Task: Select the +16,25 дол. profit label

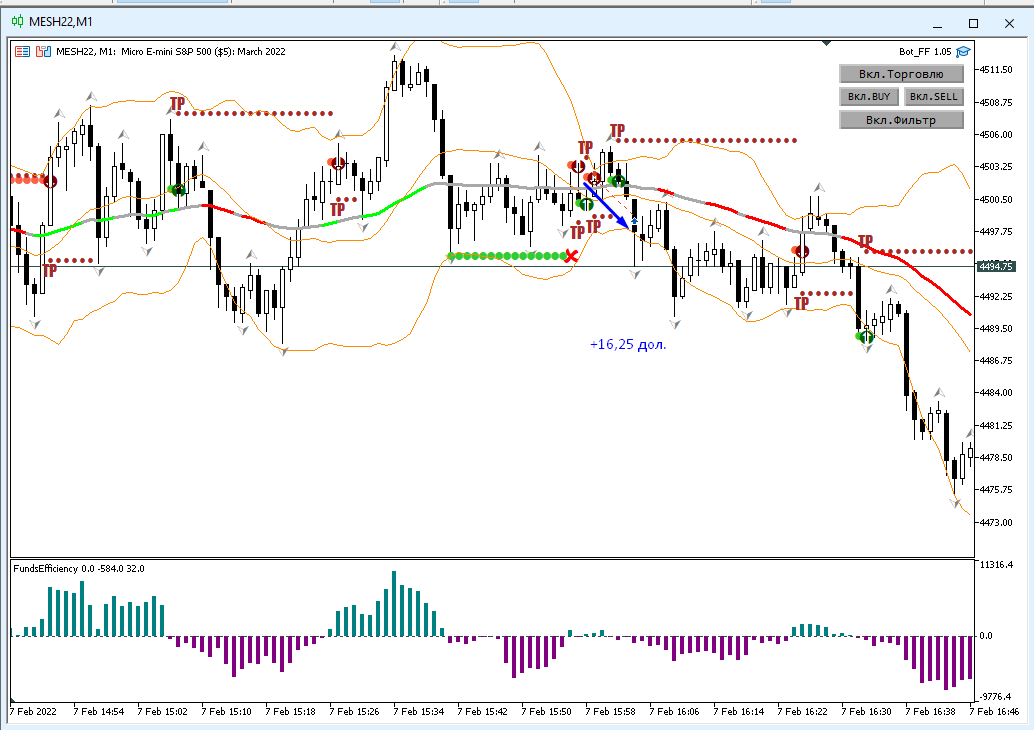Action: click(628, 344)
